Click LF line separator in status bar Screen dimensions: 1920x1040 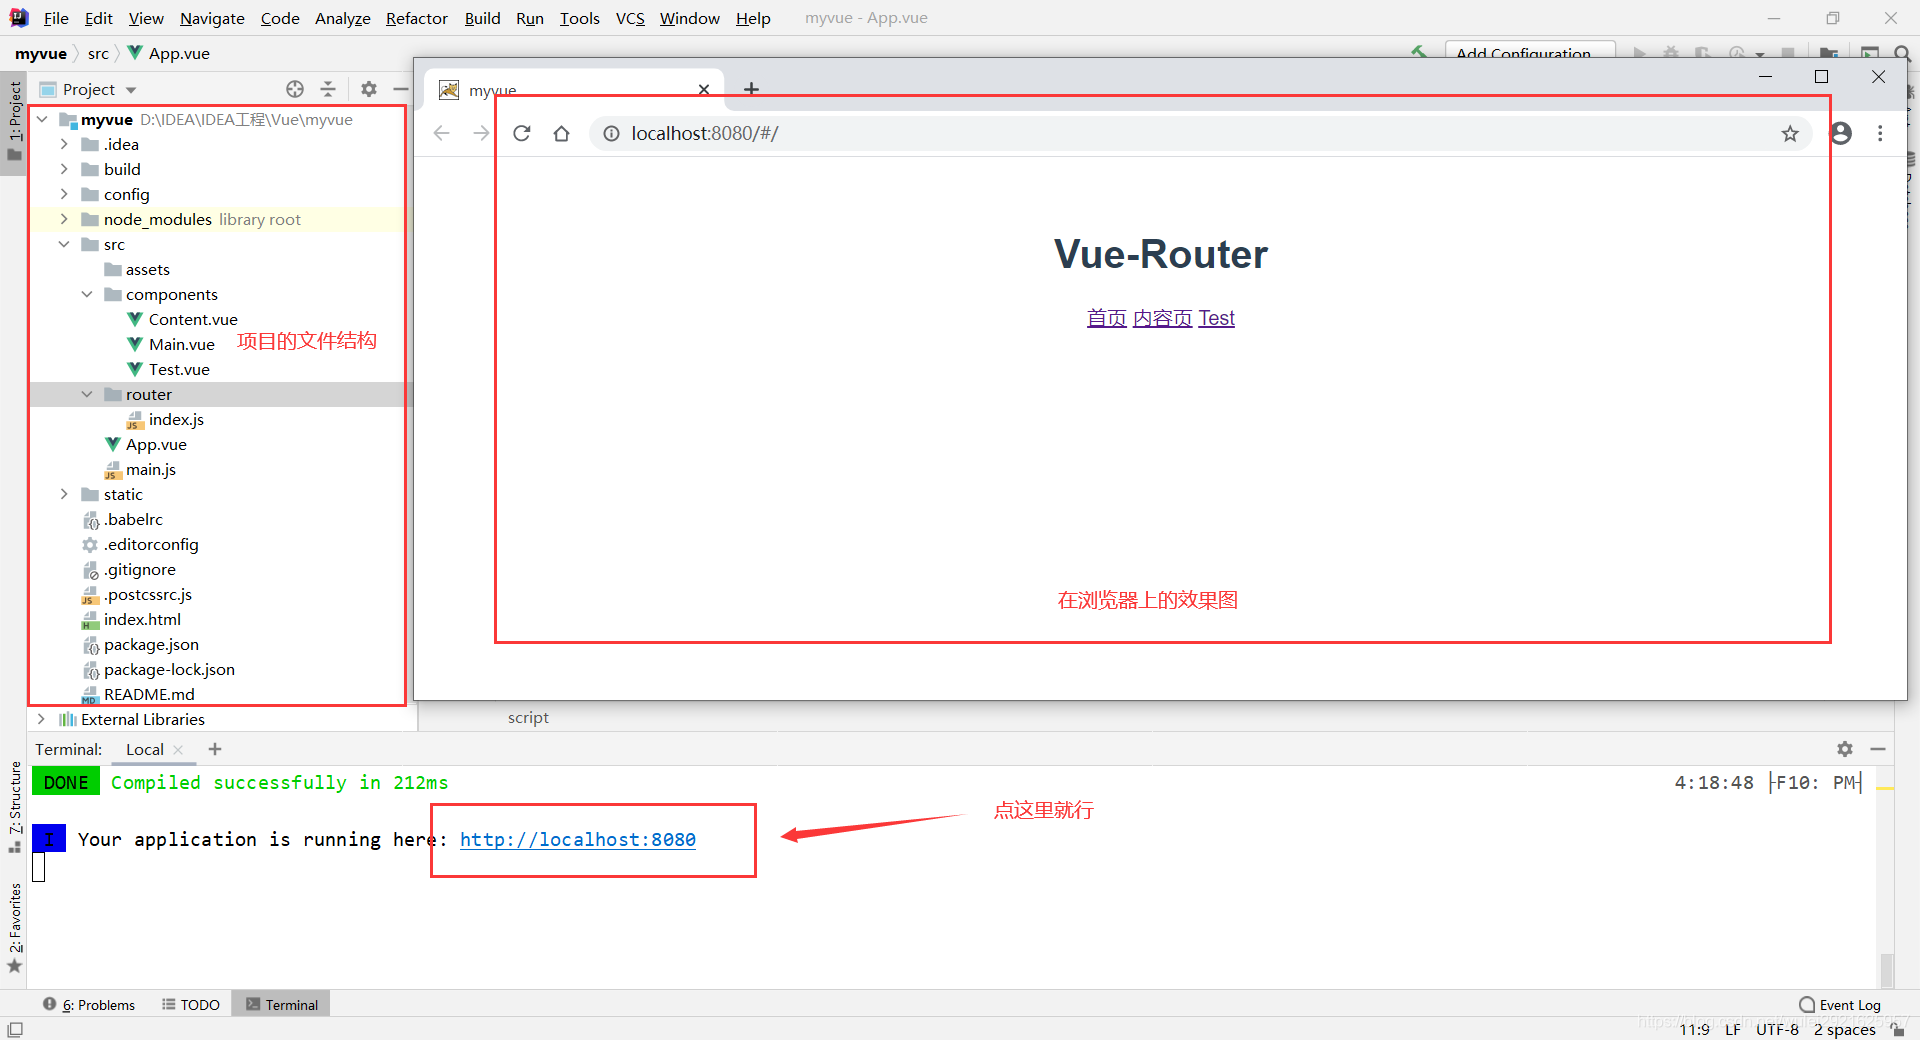[x=1733, y=1029]
